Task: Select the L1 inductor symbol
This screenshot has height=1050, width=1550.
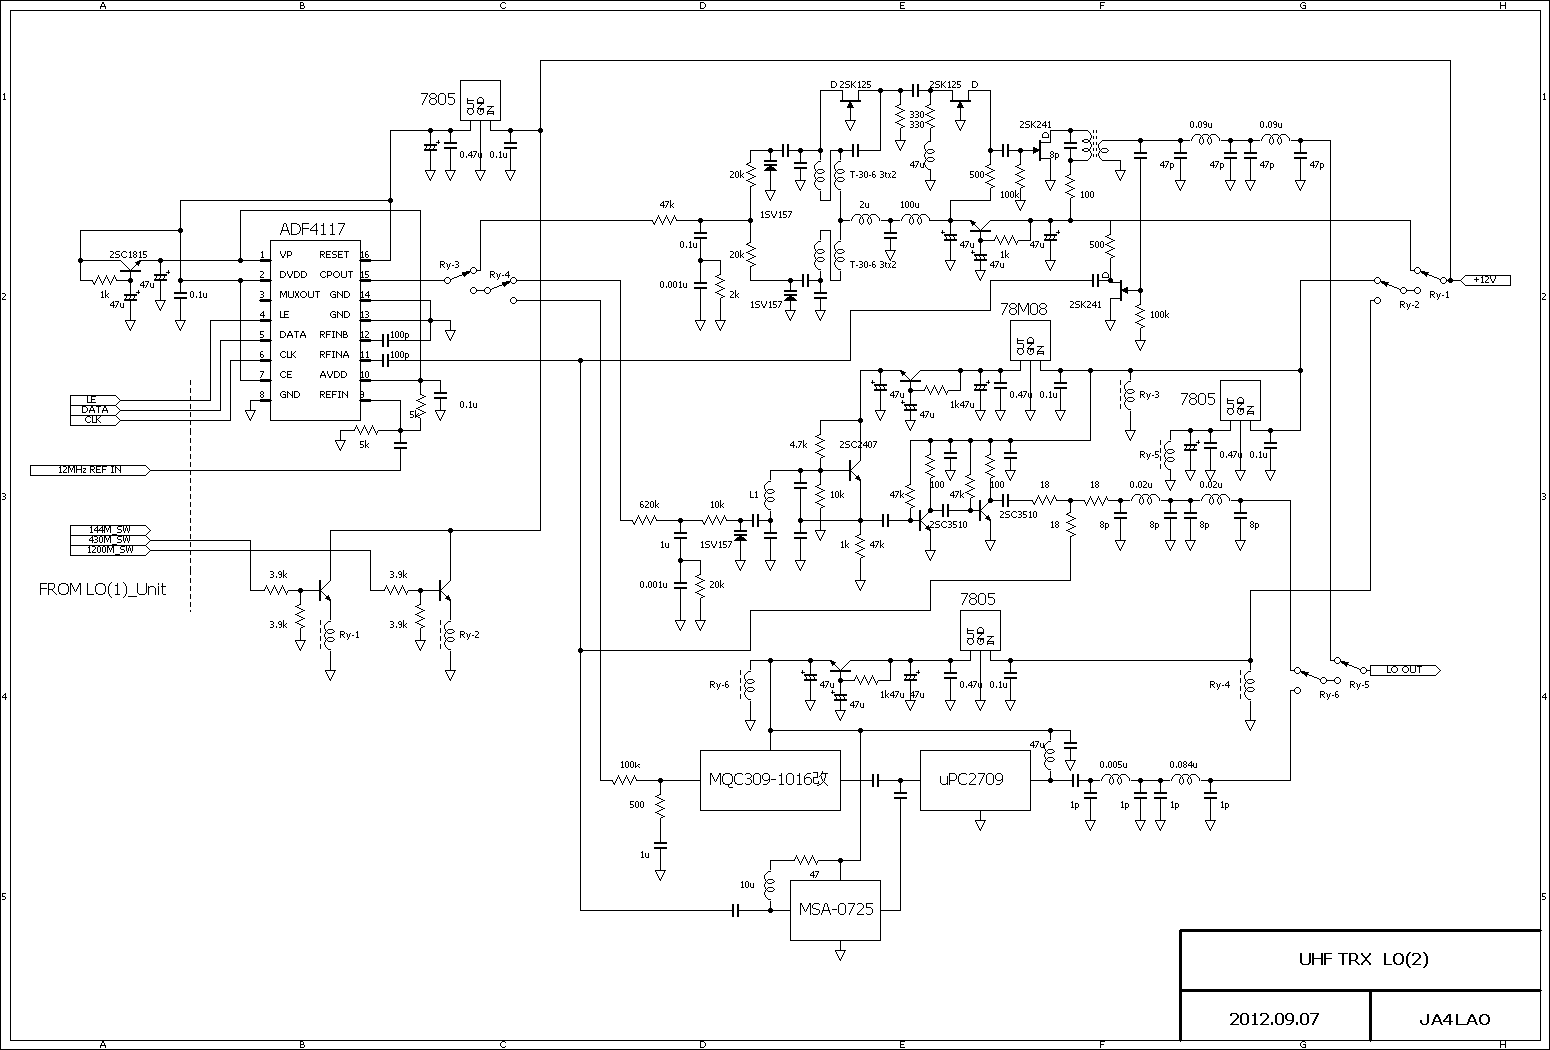Action: 770,495
